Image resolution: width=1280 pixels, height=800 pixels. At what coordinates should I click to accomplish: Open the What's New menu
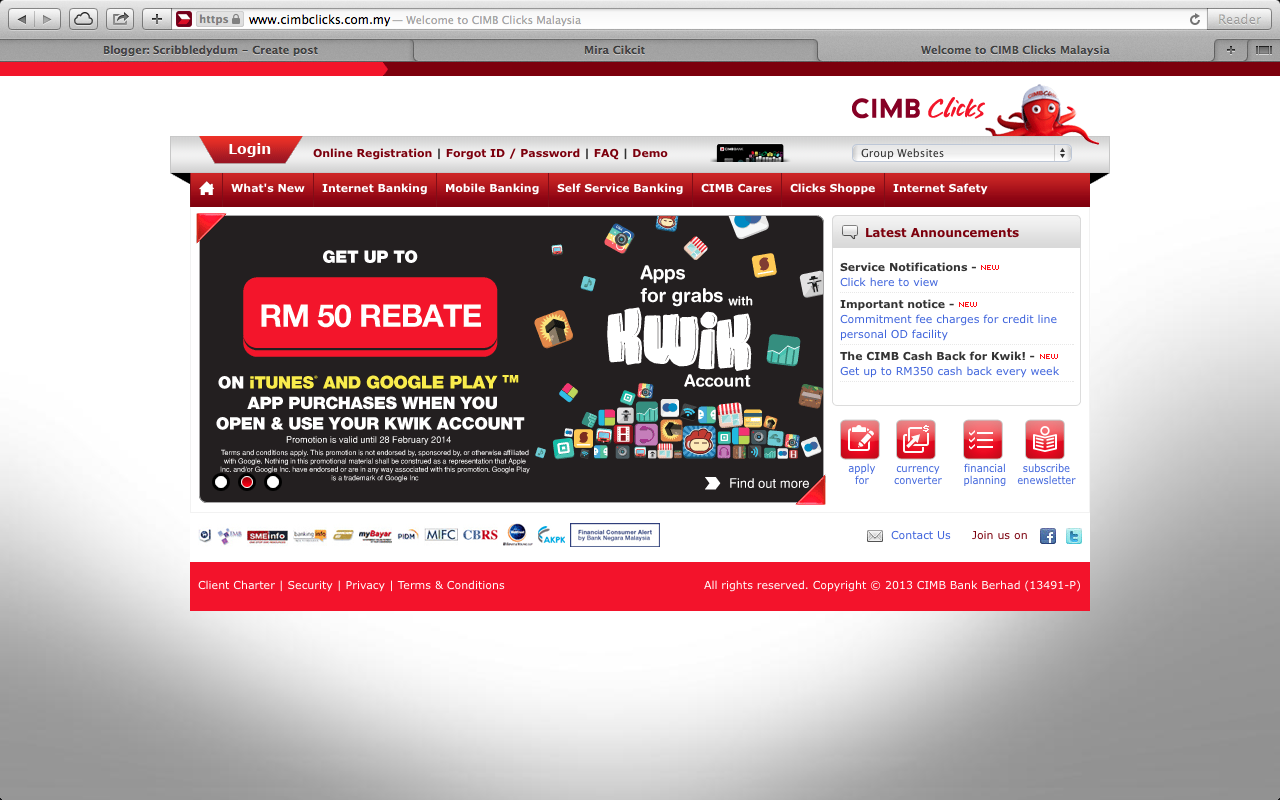[x=268, y=188]
